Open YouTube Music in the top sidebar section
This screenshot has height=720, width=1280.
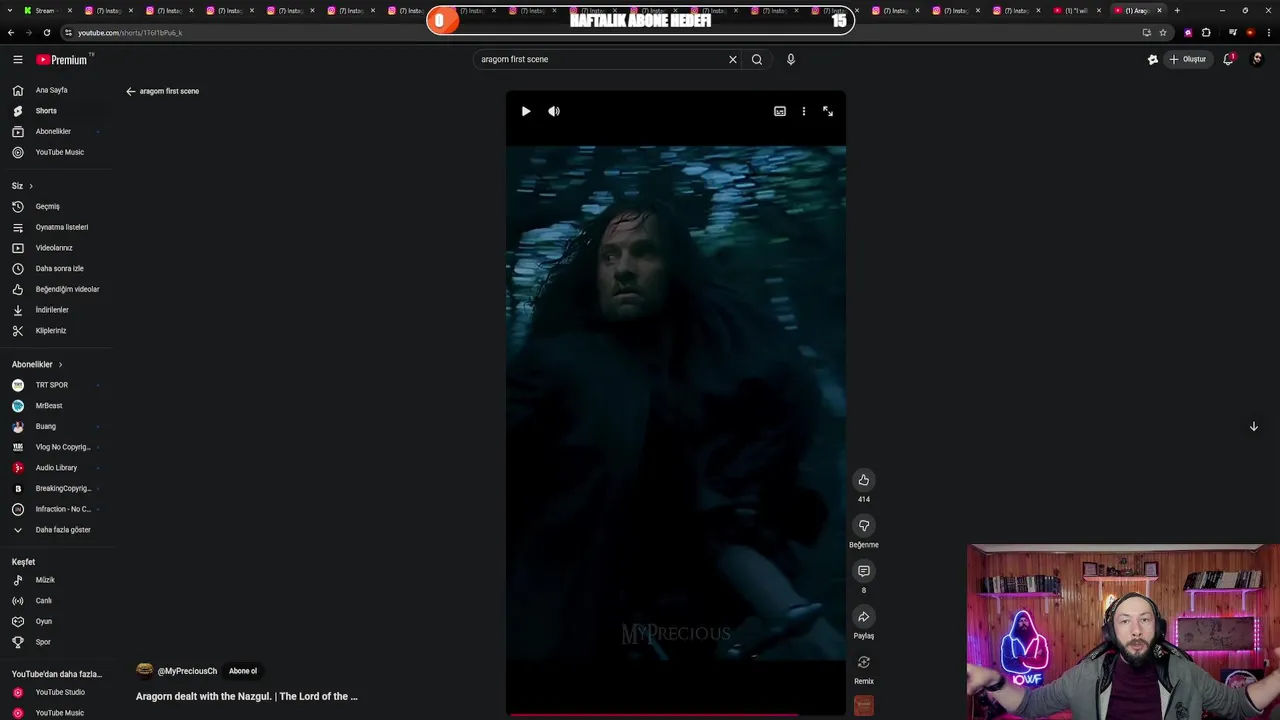(55, 152)
